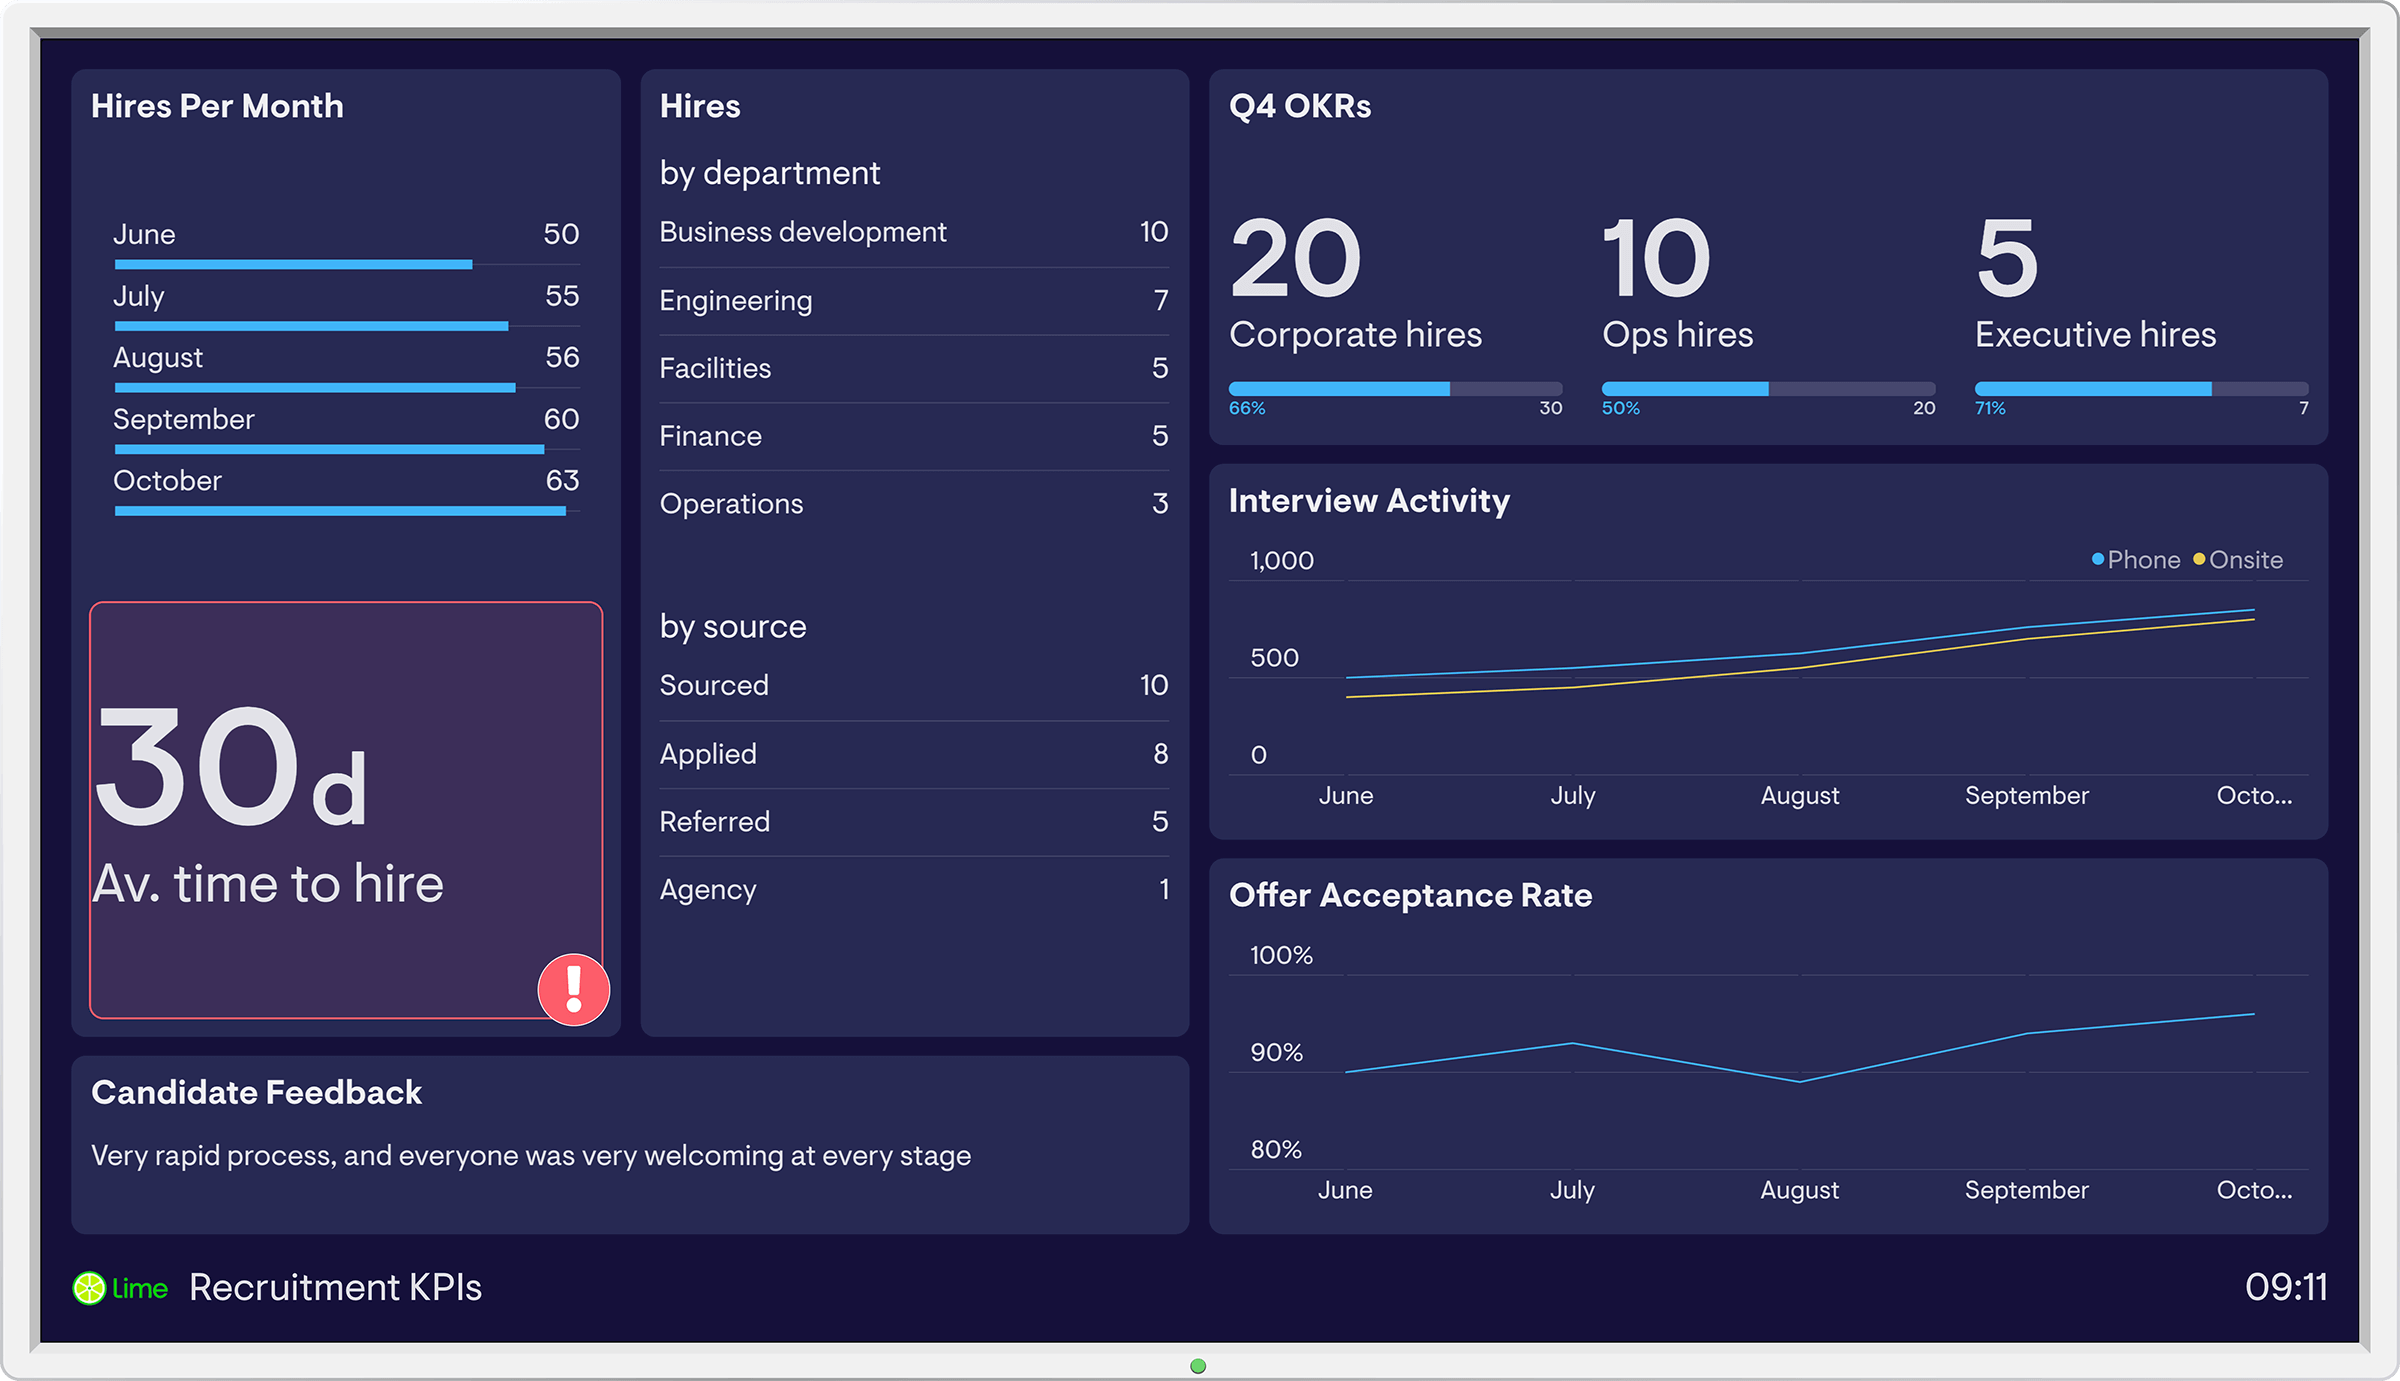Click the Interview Activity chart heading

pos(1369,501)
